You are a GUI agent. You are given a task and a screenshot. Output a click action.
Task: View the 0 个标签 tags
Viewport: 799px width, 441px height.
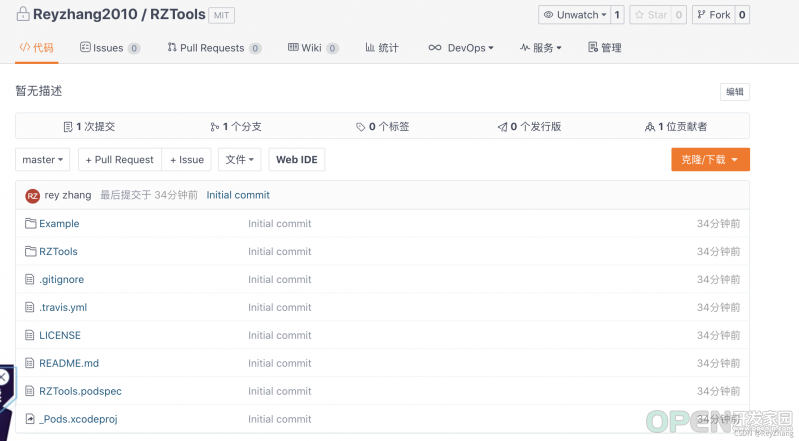point(383,126)
